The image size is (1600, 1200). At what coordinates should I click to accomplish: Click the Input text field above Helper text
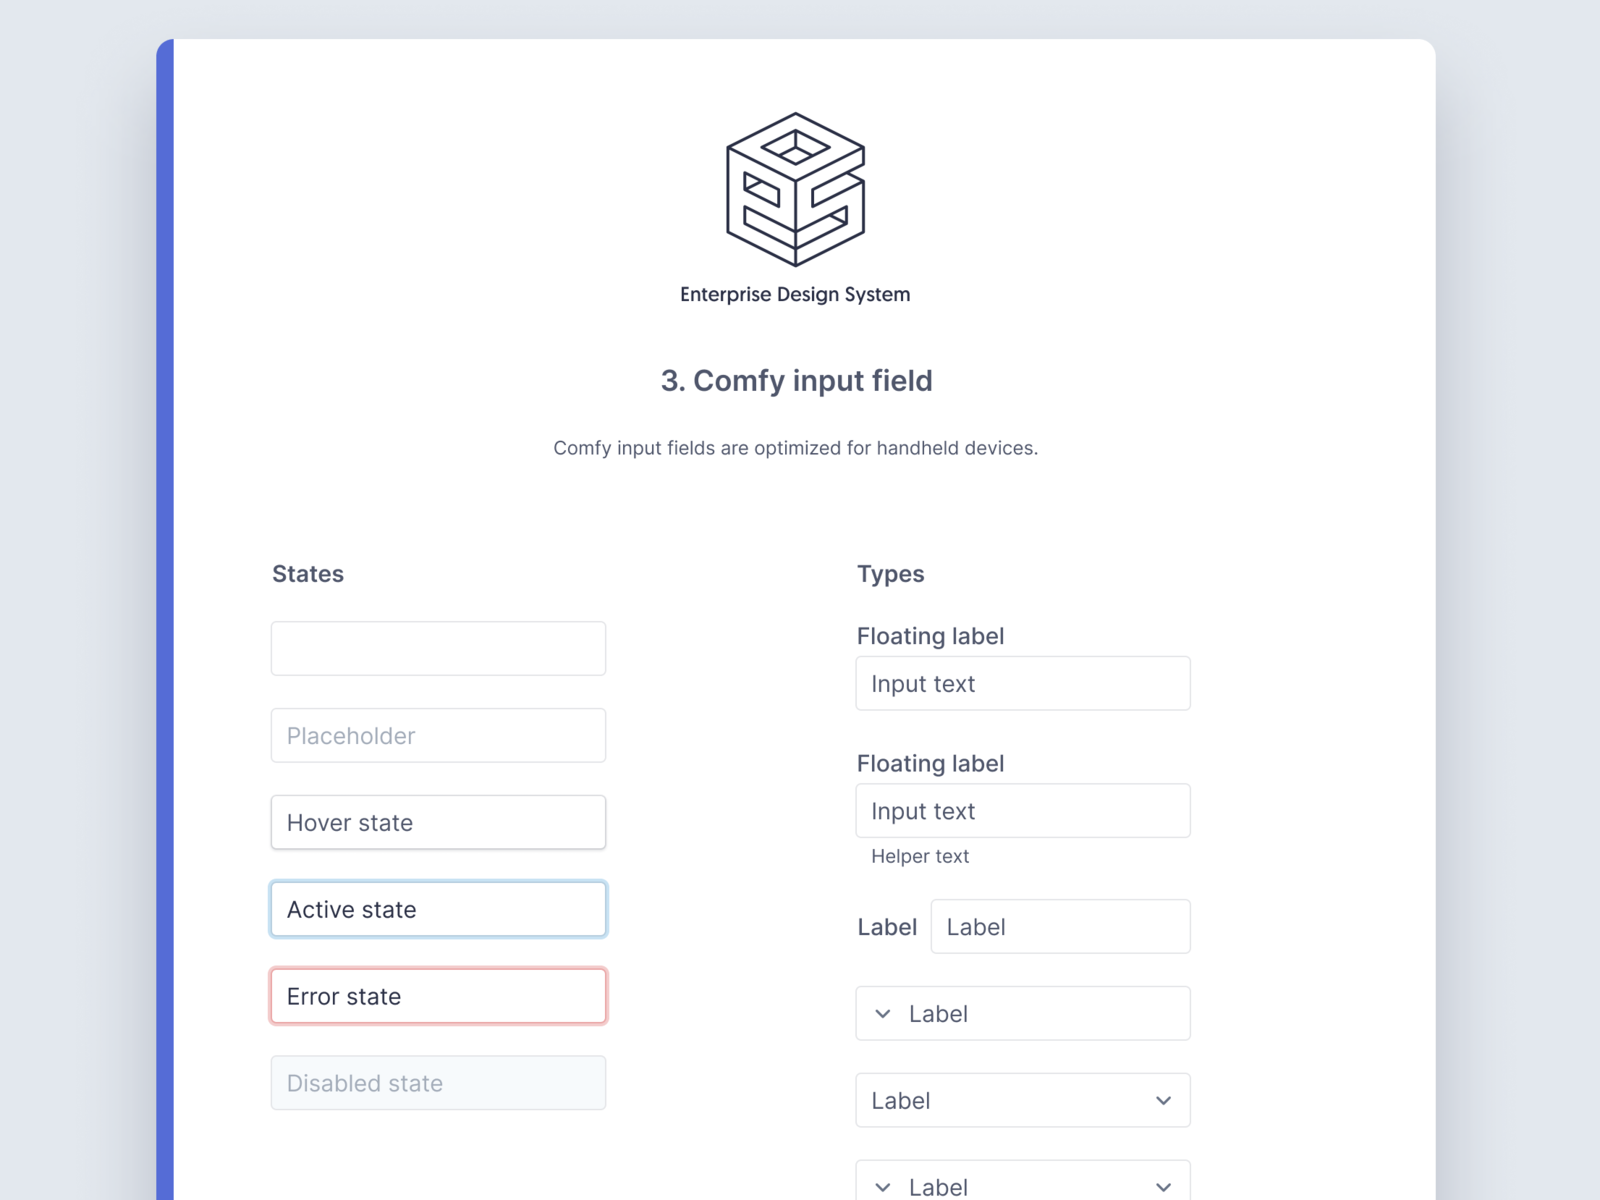pyautogui.click(x=1022, y=810)
